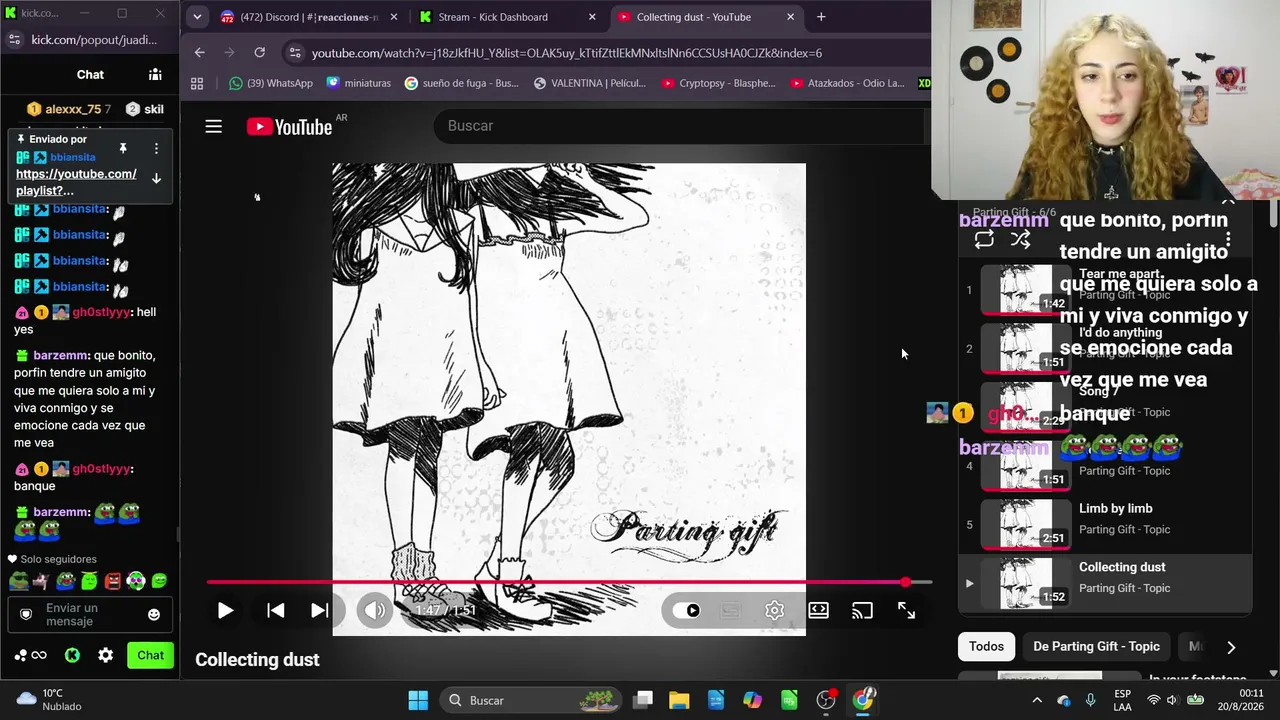This screenshot has height=720, width=1280.
Task: Open the YouTube guide hamburger menu
Action: tap(213, 126)
